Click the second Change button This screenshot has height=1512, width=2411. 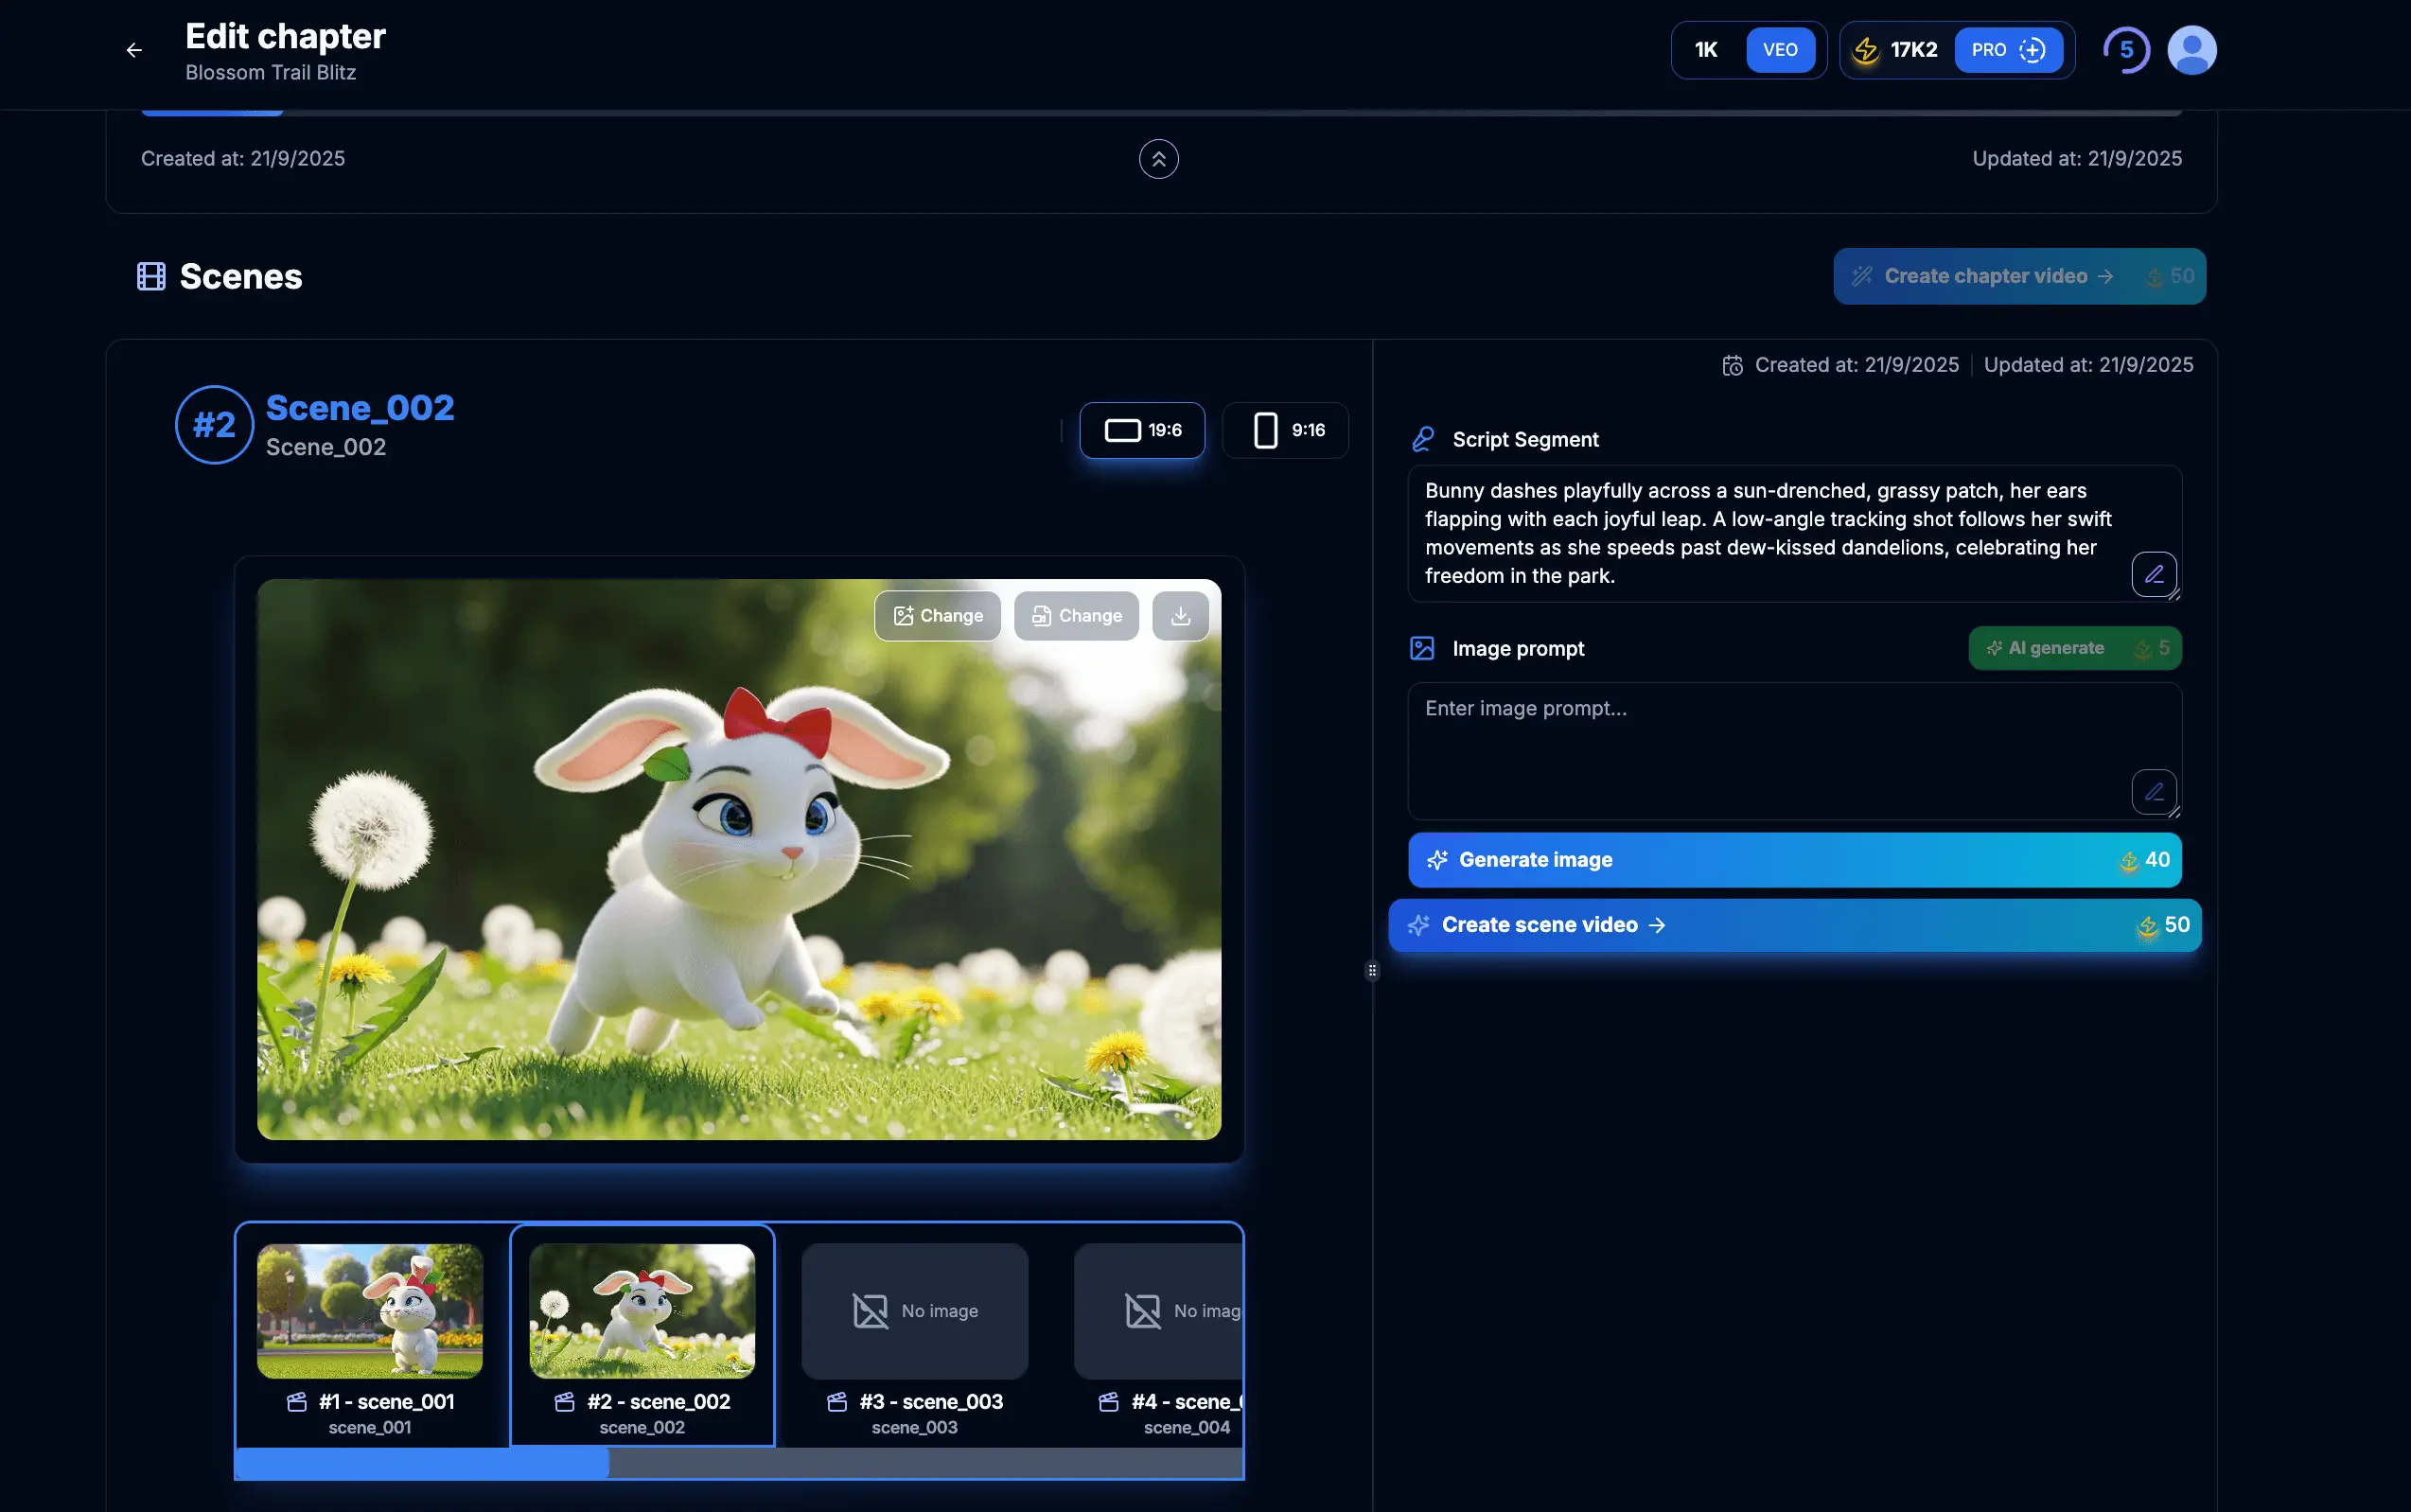coord(1076,616)
